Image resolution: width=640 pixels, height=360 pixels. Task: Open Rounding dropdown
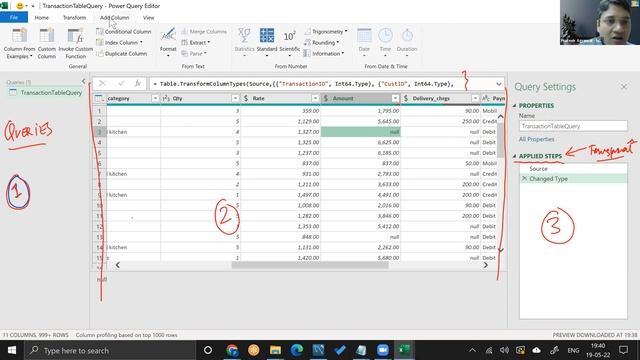point(338,42)
